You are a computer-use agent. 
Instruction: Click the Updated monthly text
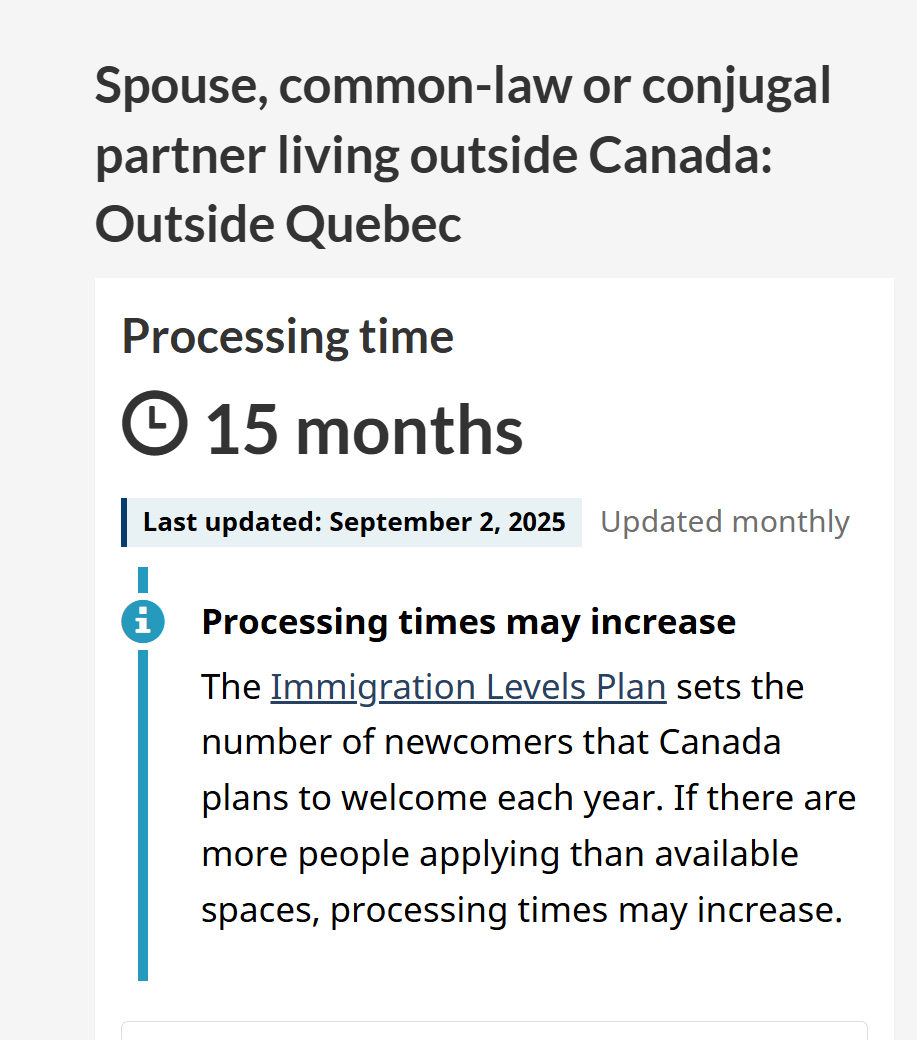(x=725, y=523)
